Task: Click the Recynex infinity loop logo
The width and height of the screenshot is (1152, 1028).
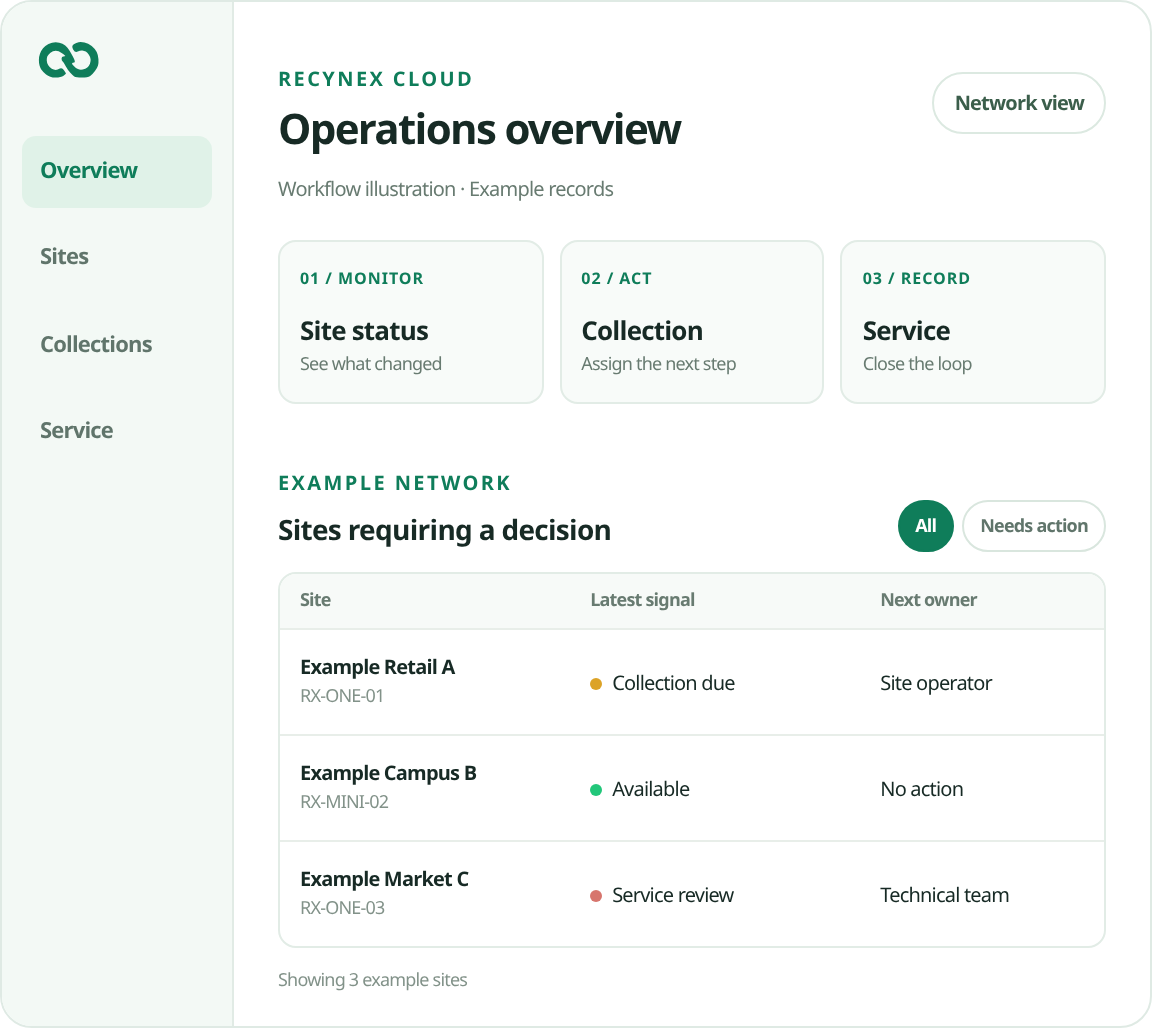Action: tap(68, 60)
